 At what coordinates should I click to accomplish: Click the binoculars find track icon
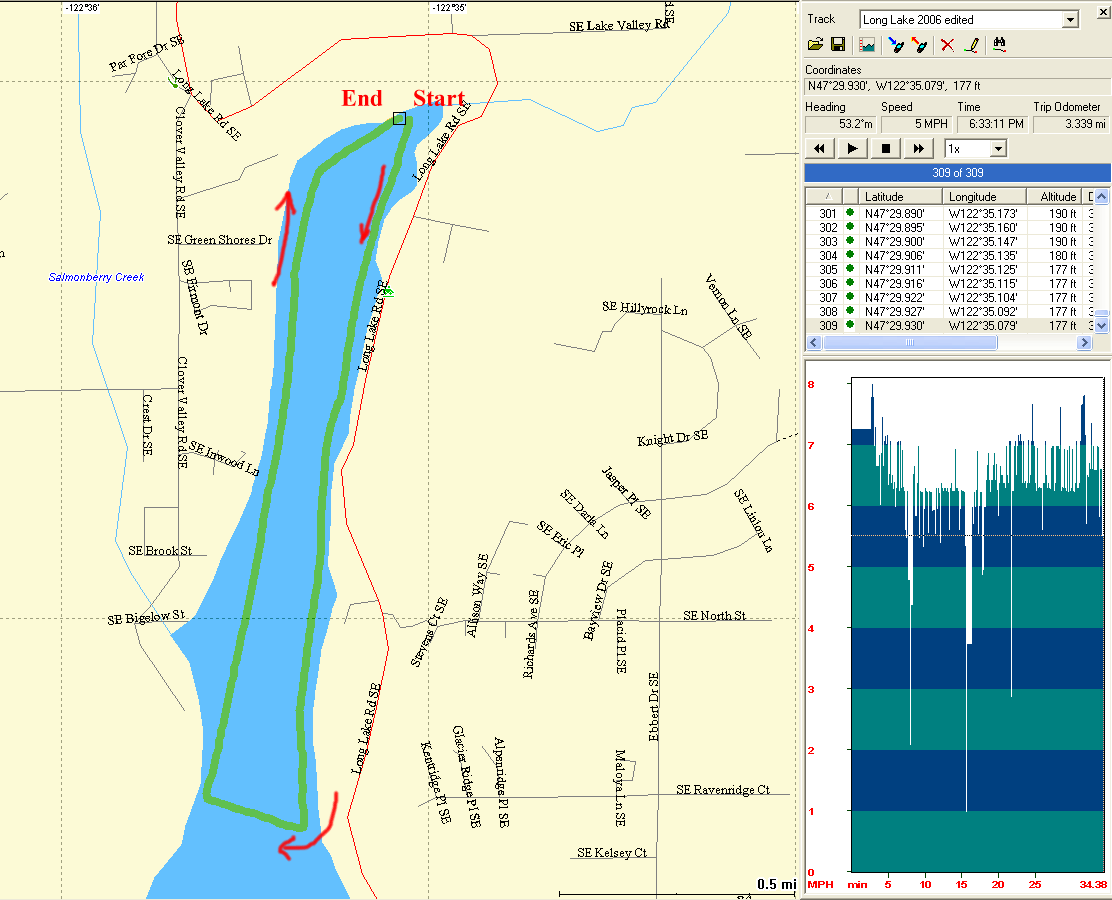pos(998,45)
